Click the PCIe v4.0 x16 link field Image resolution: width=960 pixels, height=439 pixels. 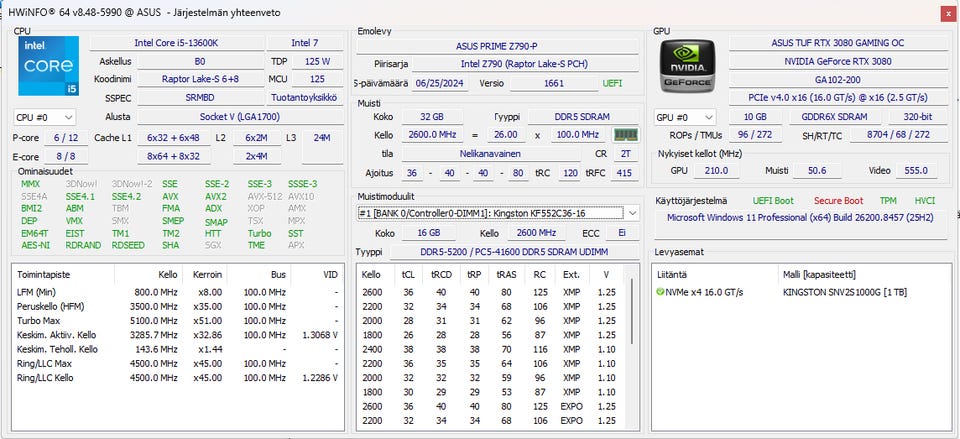[x=838, y=97]
